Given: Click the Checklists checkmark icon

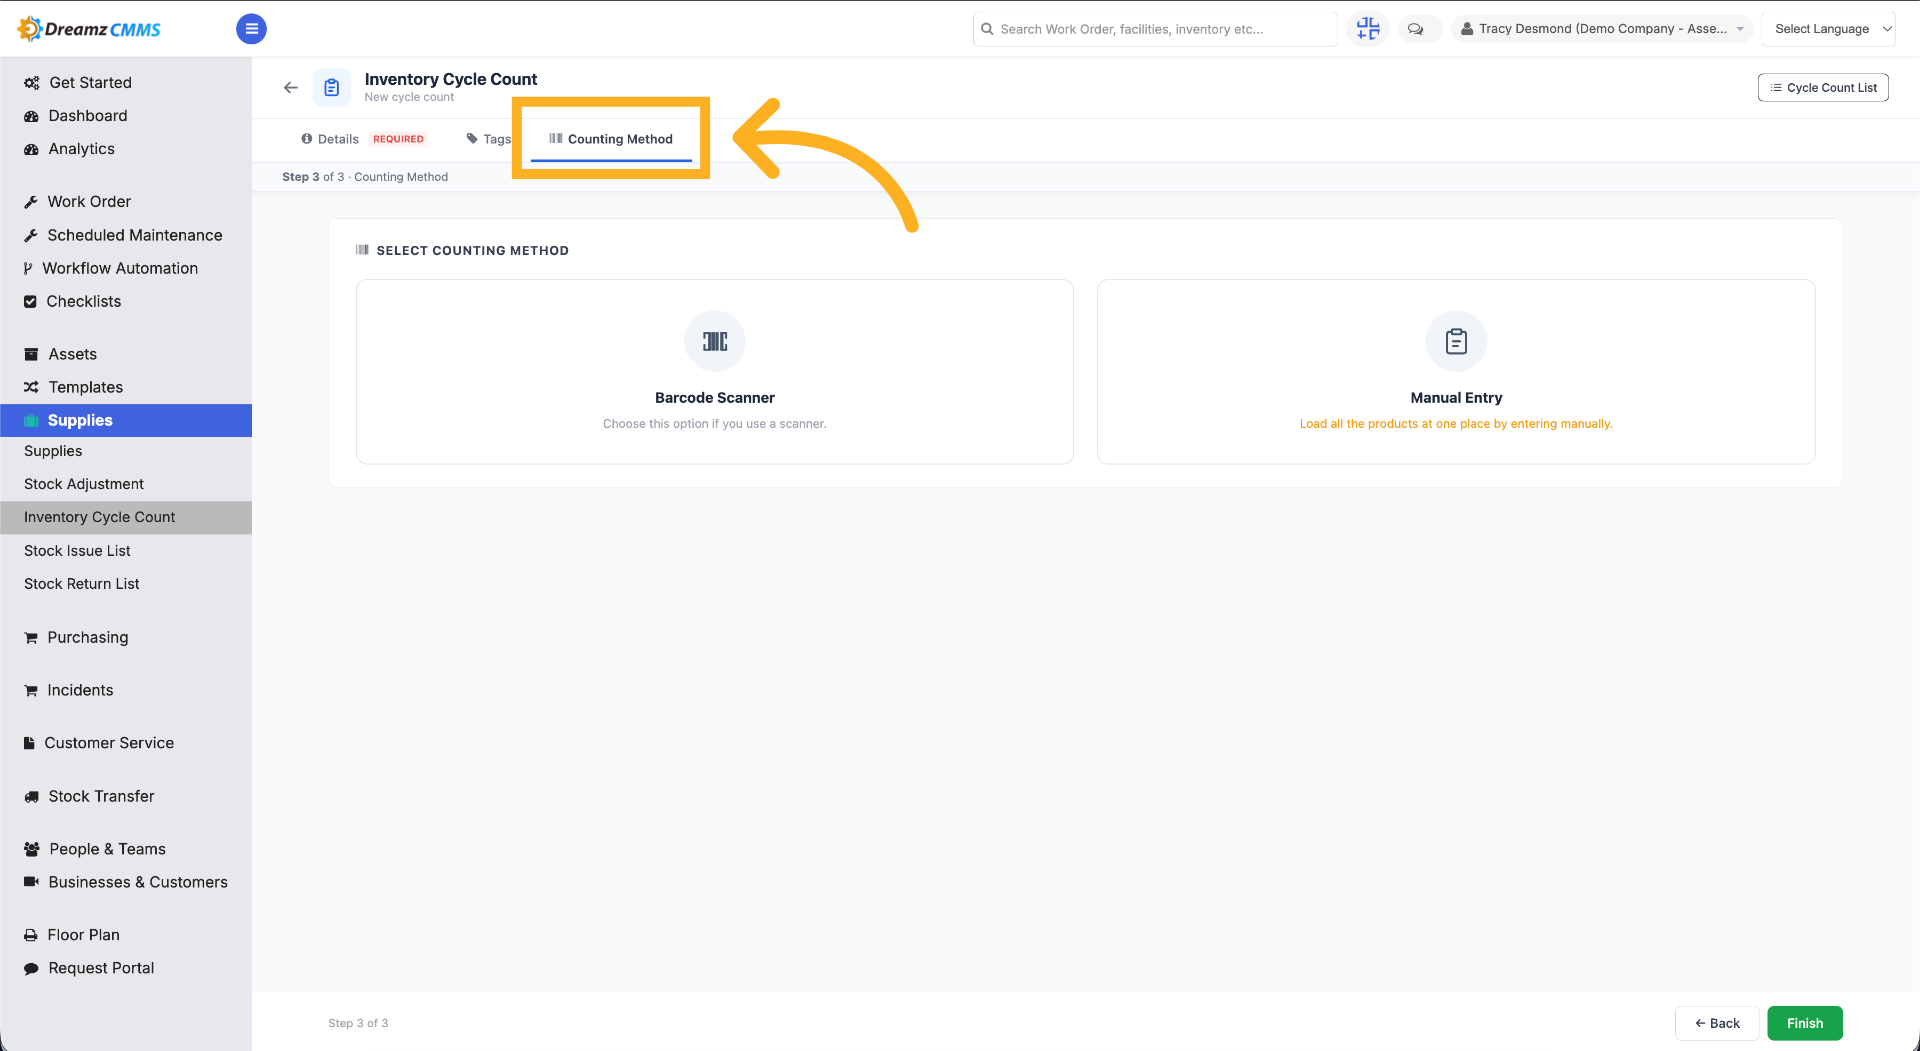Looking at the screenshot, I should coord(30,302).
